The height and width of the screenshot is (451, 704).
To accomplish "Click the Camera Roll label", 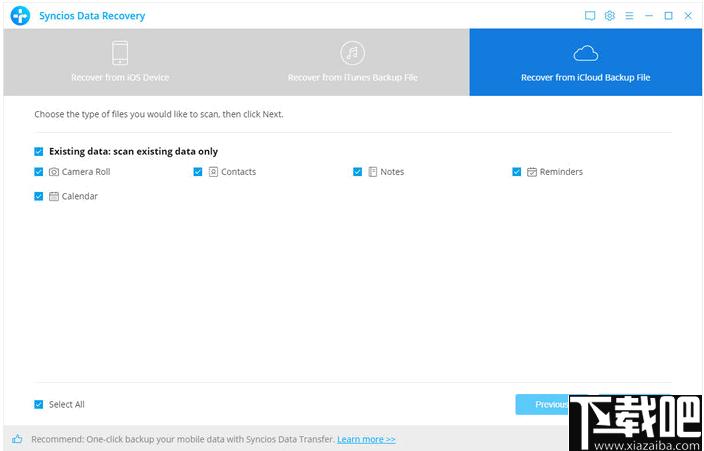I will coord(86,172).
